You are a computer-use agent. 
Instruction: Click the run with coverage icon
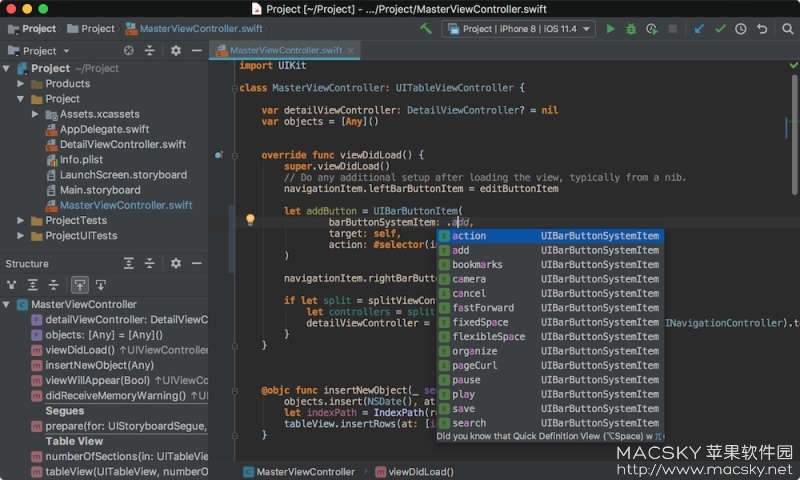(652, 29)
